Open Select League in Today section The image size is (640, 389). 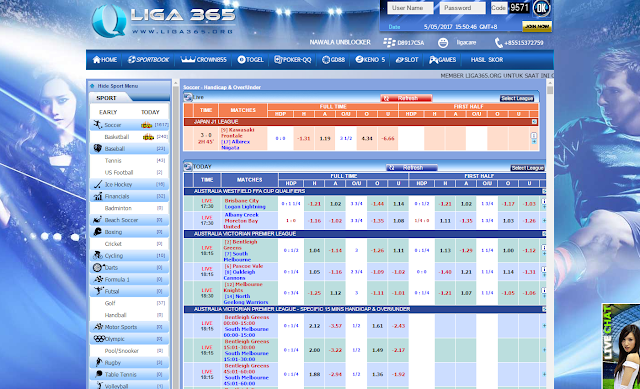pyautogui.click(x=527, y=168)
